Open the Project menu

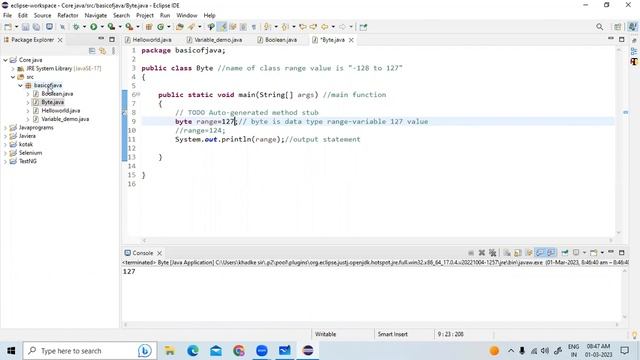[144, 15]
